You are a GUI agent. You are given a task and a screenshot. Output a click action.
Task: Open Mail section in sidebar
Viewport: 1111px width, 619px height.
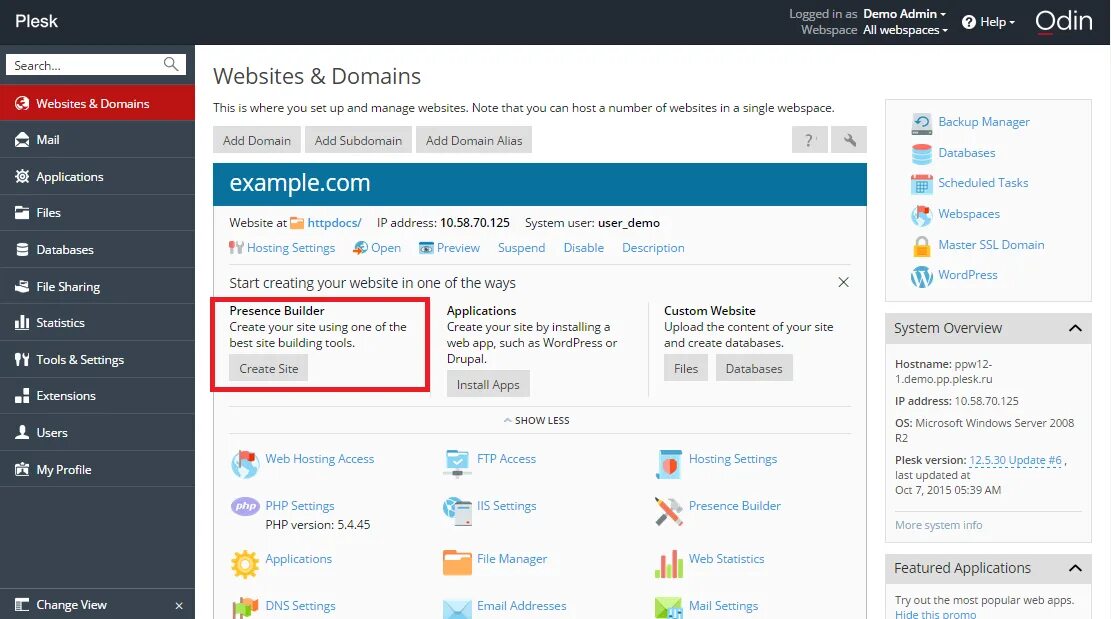(97, 140)
